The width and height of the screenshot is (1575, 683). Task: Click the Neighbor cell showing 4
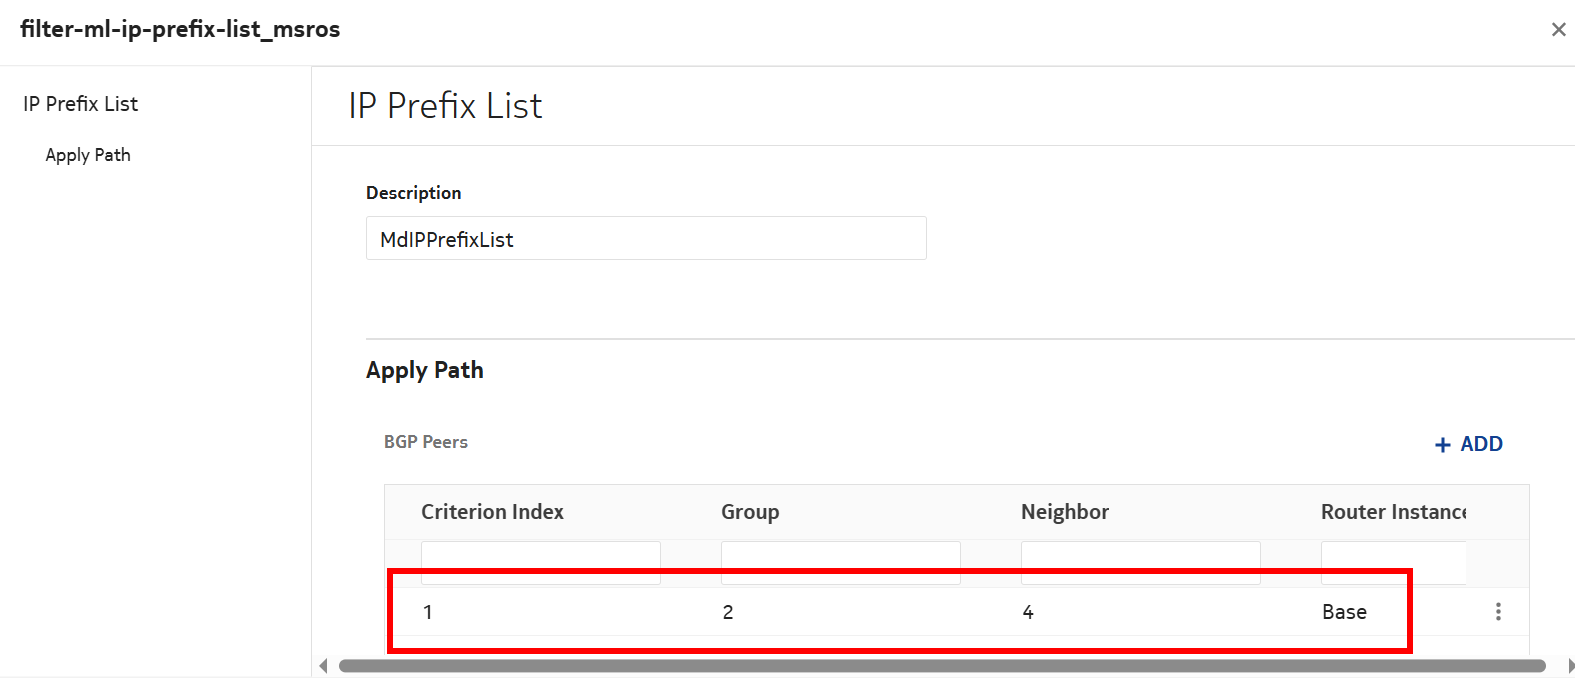(1028, 612)
